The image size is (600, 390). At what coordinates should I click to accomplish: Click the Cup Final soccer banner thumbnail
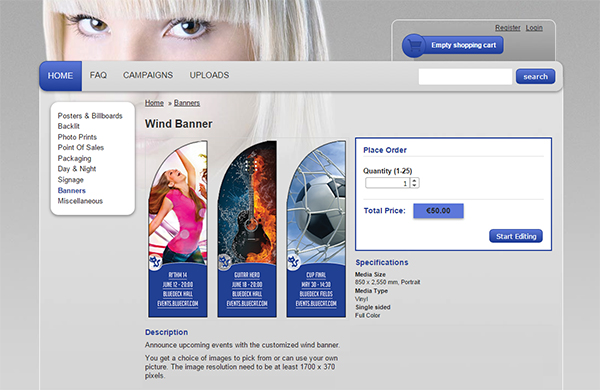click(x=316, y=229)
